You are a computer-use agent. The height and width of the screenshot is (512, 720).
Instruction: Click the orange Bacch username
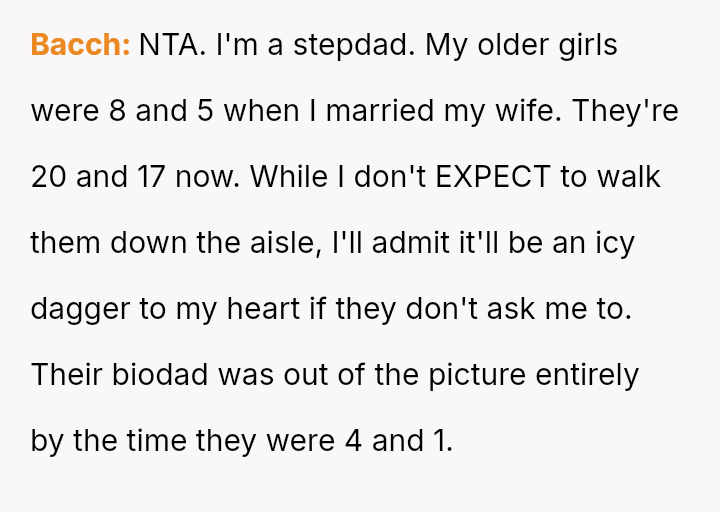coord(80,45)
